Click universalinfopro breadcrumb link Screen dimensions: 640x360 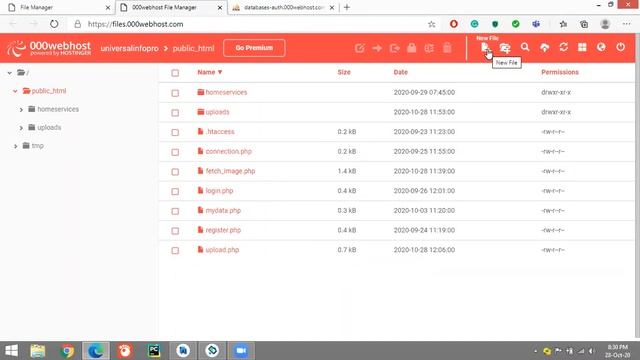coord(129,48)
